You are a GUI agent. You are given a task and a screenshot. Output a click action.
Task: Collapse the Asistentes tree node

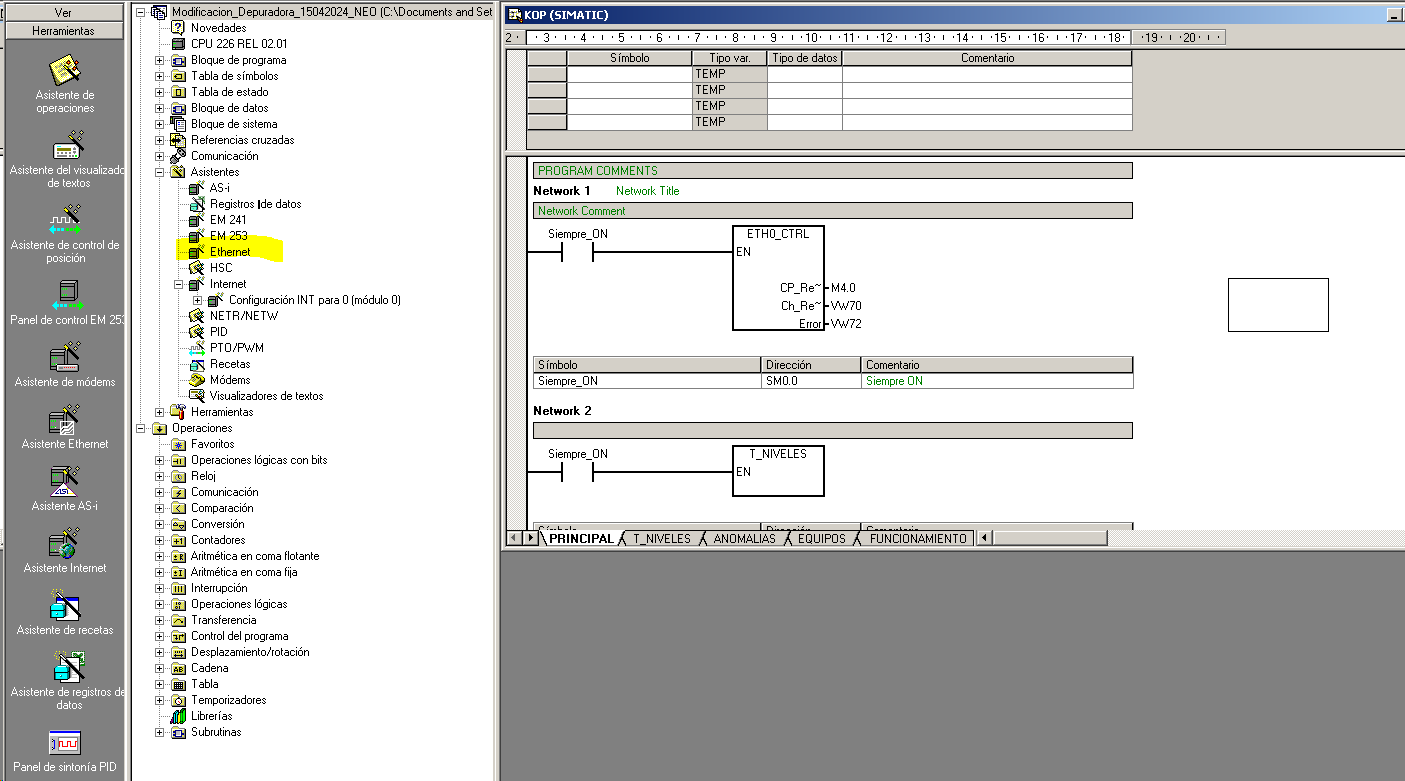(159, 172)
